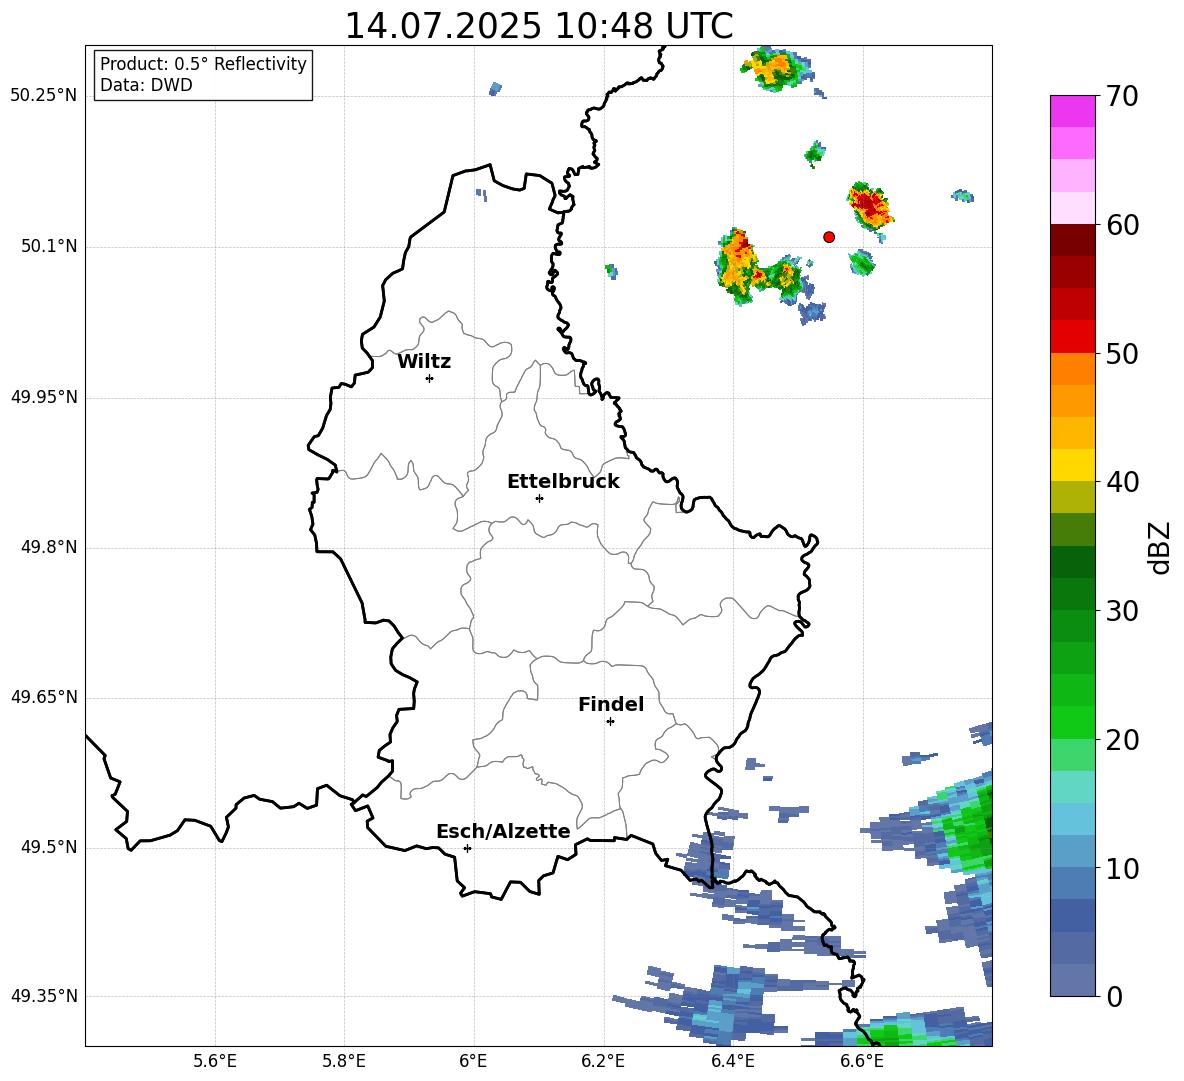Click the 20 colorbar tick label
This screenshot has height=1081, width=1184.
click(1122, 740)
